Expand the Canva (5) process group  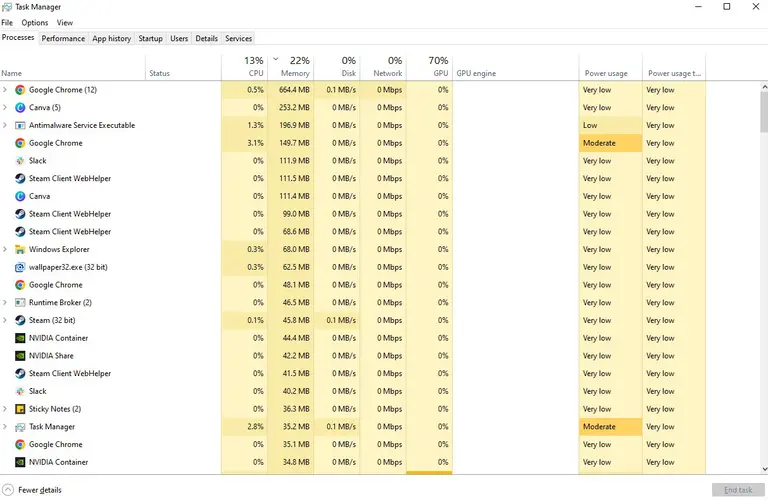pos(6,108)
